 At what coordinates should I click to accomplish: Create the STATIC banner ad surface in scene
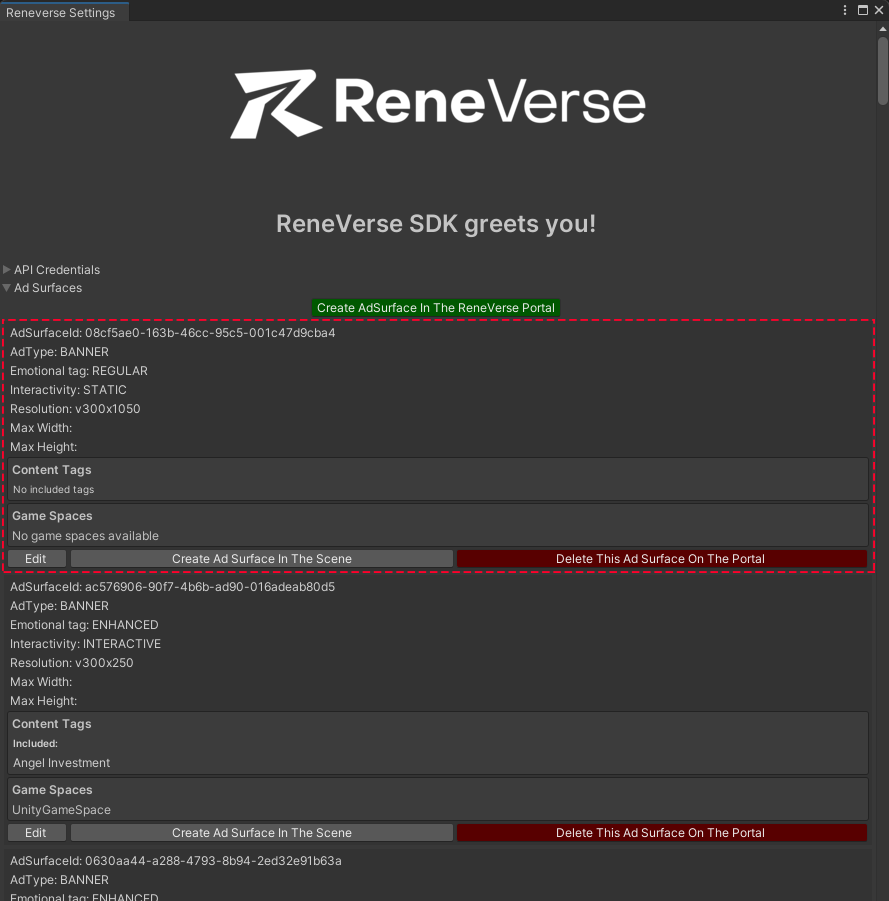[261, 559]
